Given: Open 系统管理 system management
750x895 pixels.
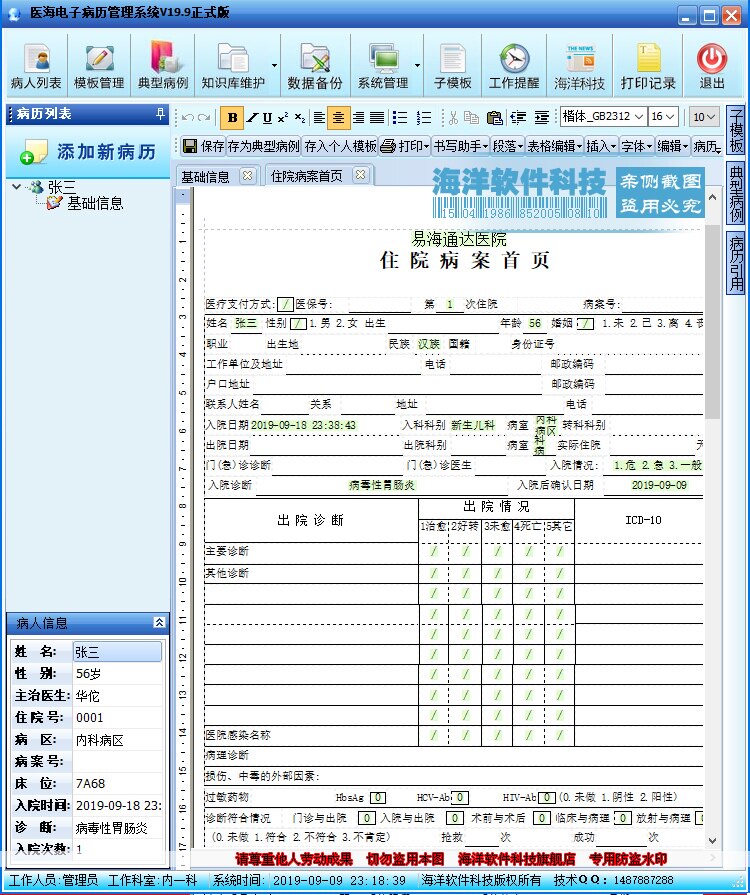Looking at the screenshot, I should pyautogui.click(x=383, y=66).
